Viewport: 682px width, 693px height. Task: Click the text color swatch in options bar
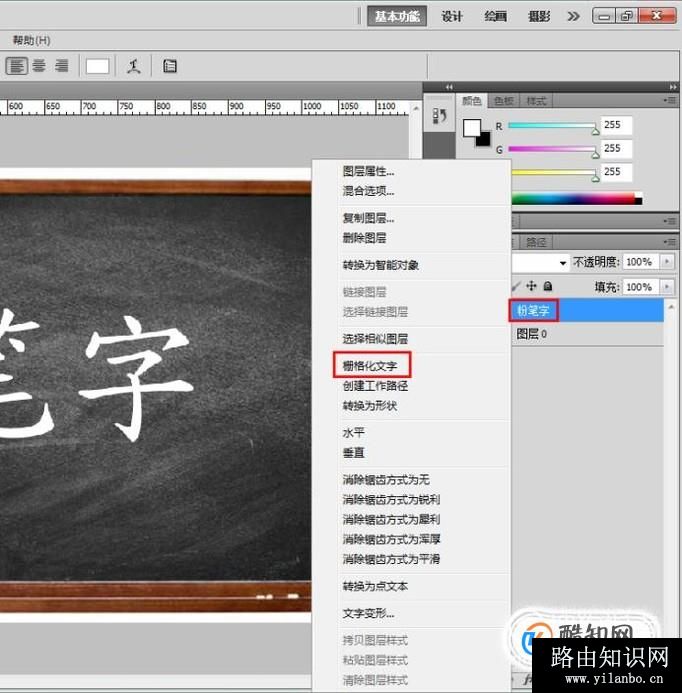pos(97,66)
